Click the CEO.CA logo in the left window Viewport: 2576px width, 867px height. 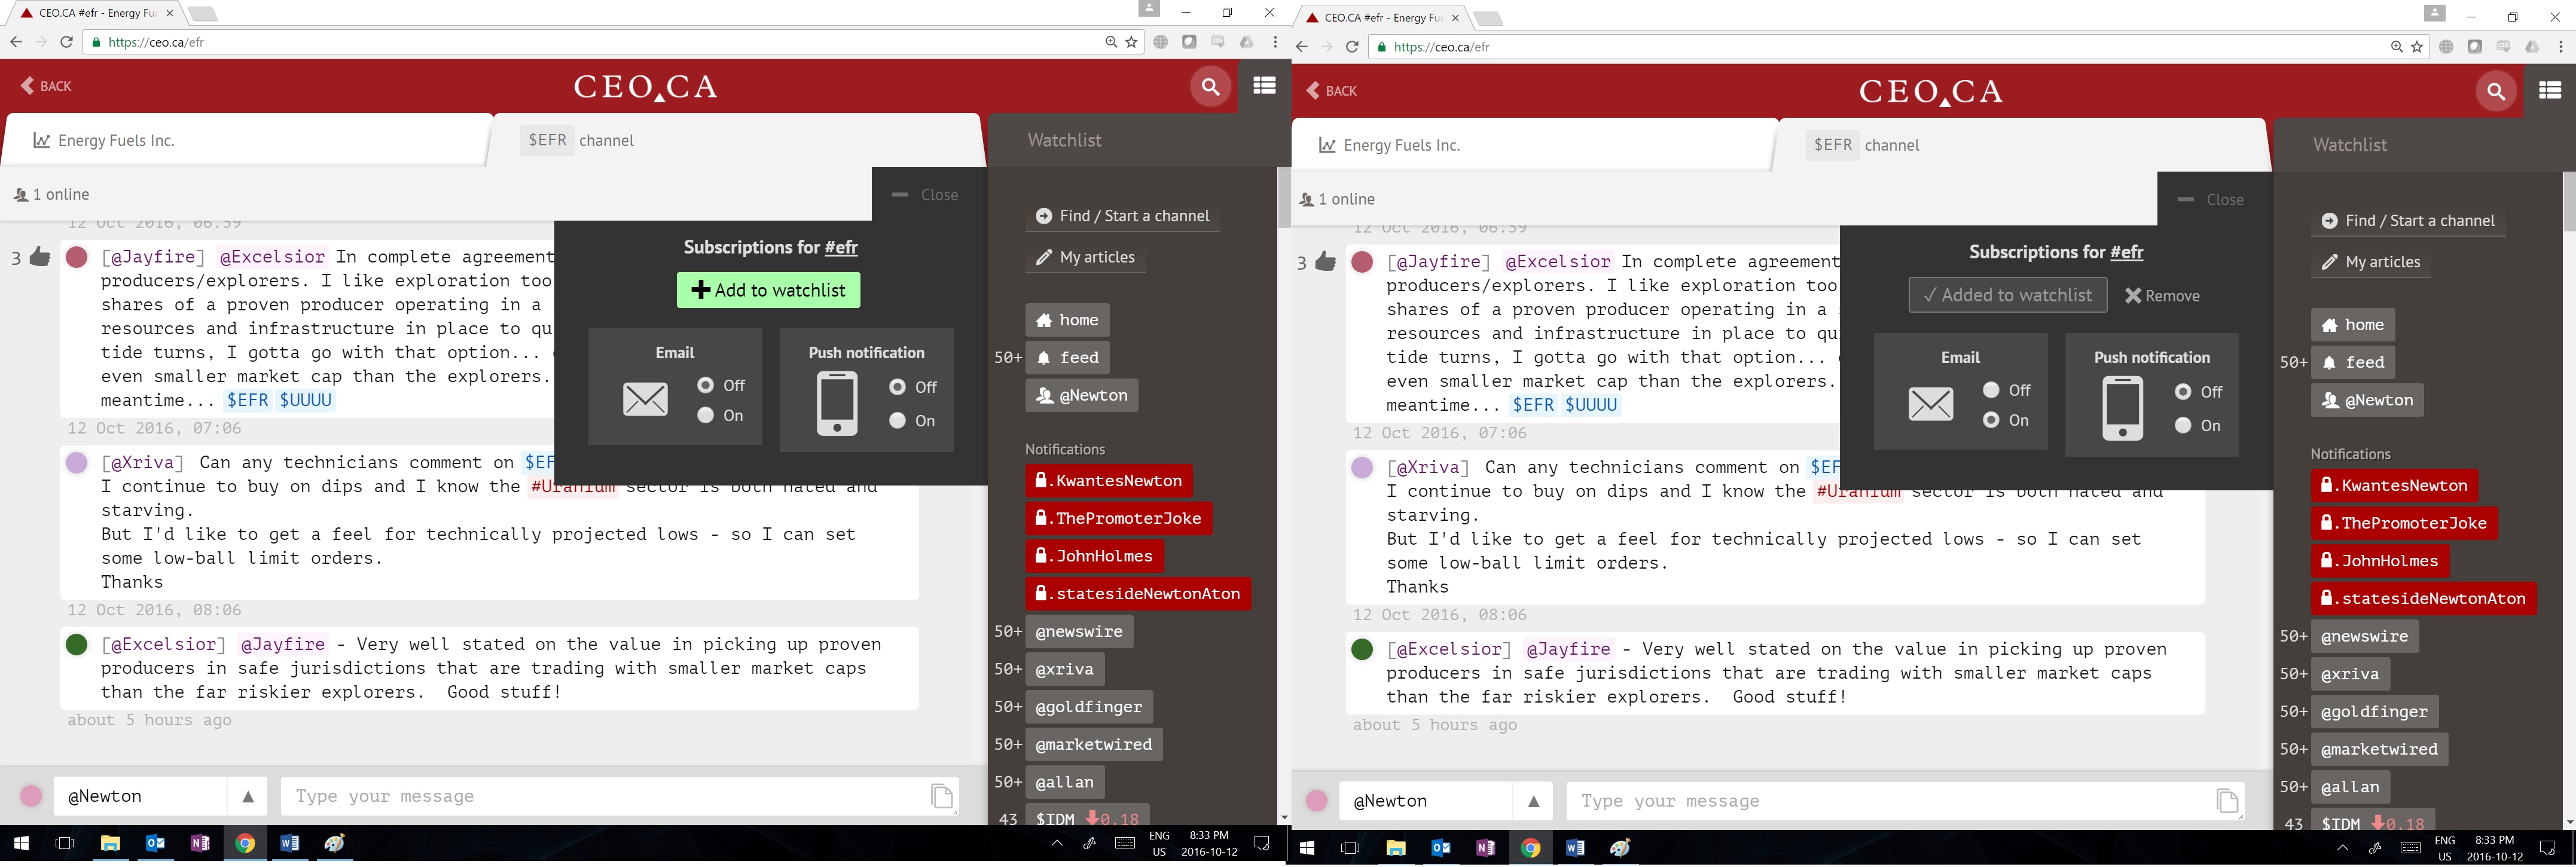(x=645, y=87)
